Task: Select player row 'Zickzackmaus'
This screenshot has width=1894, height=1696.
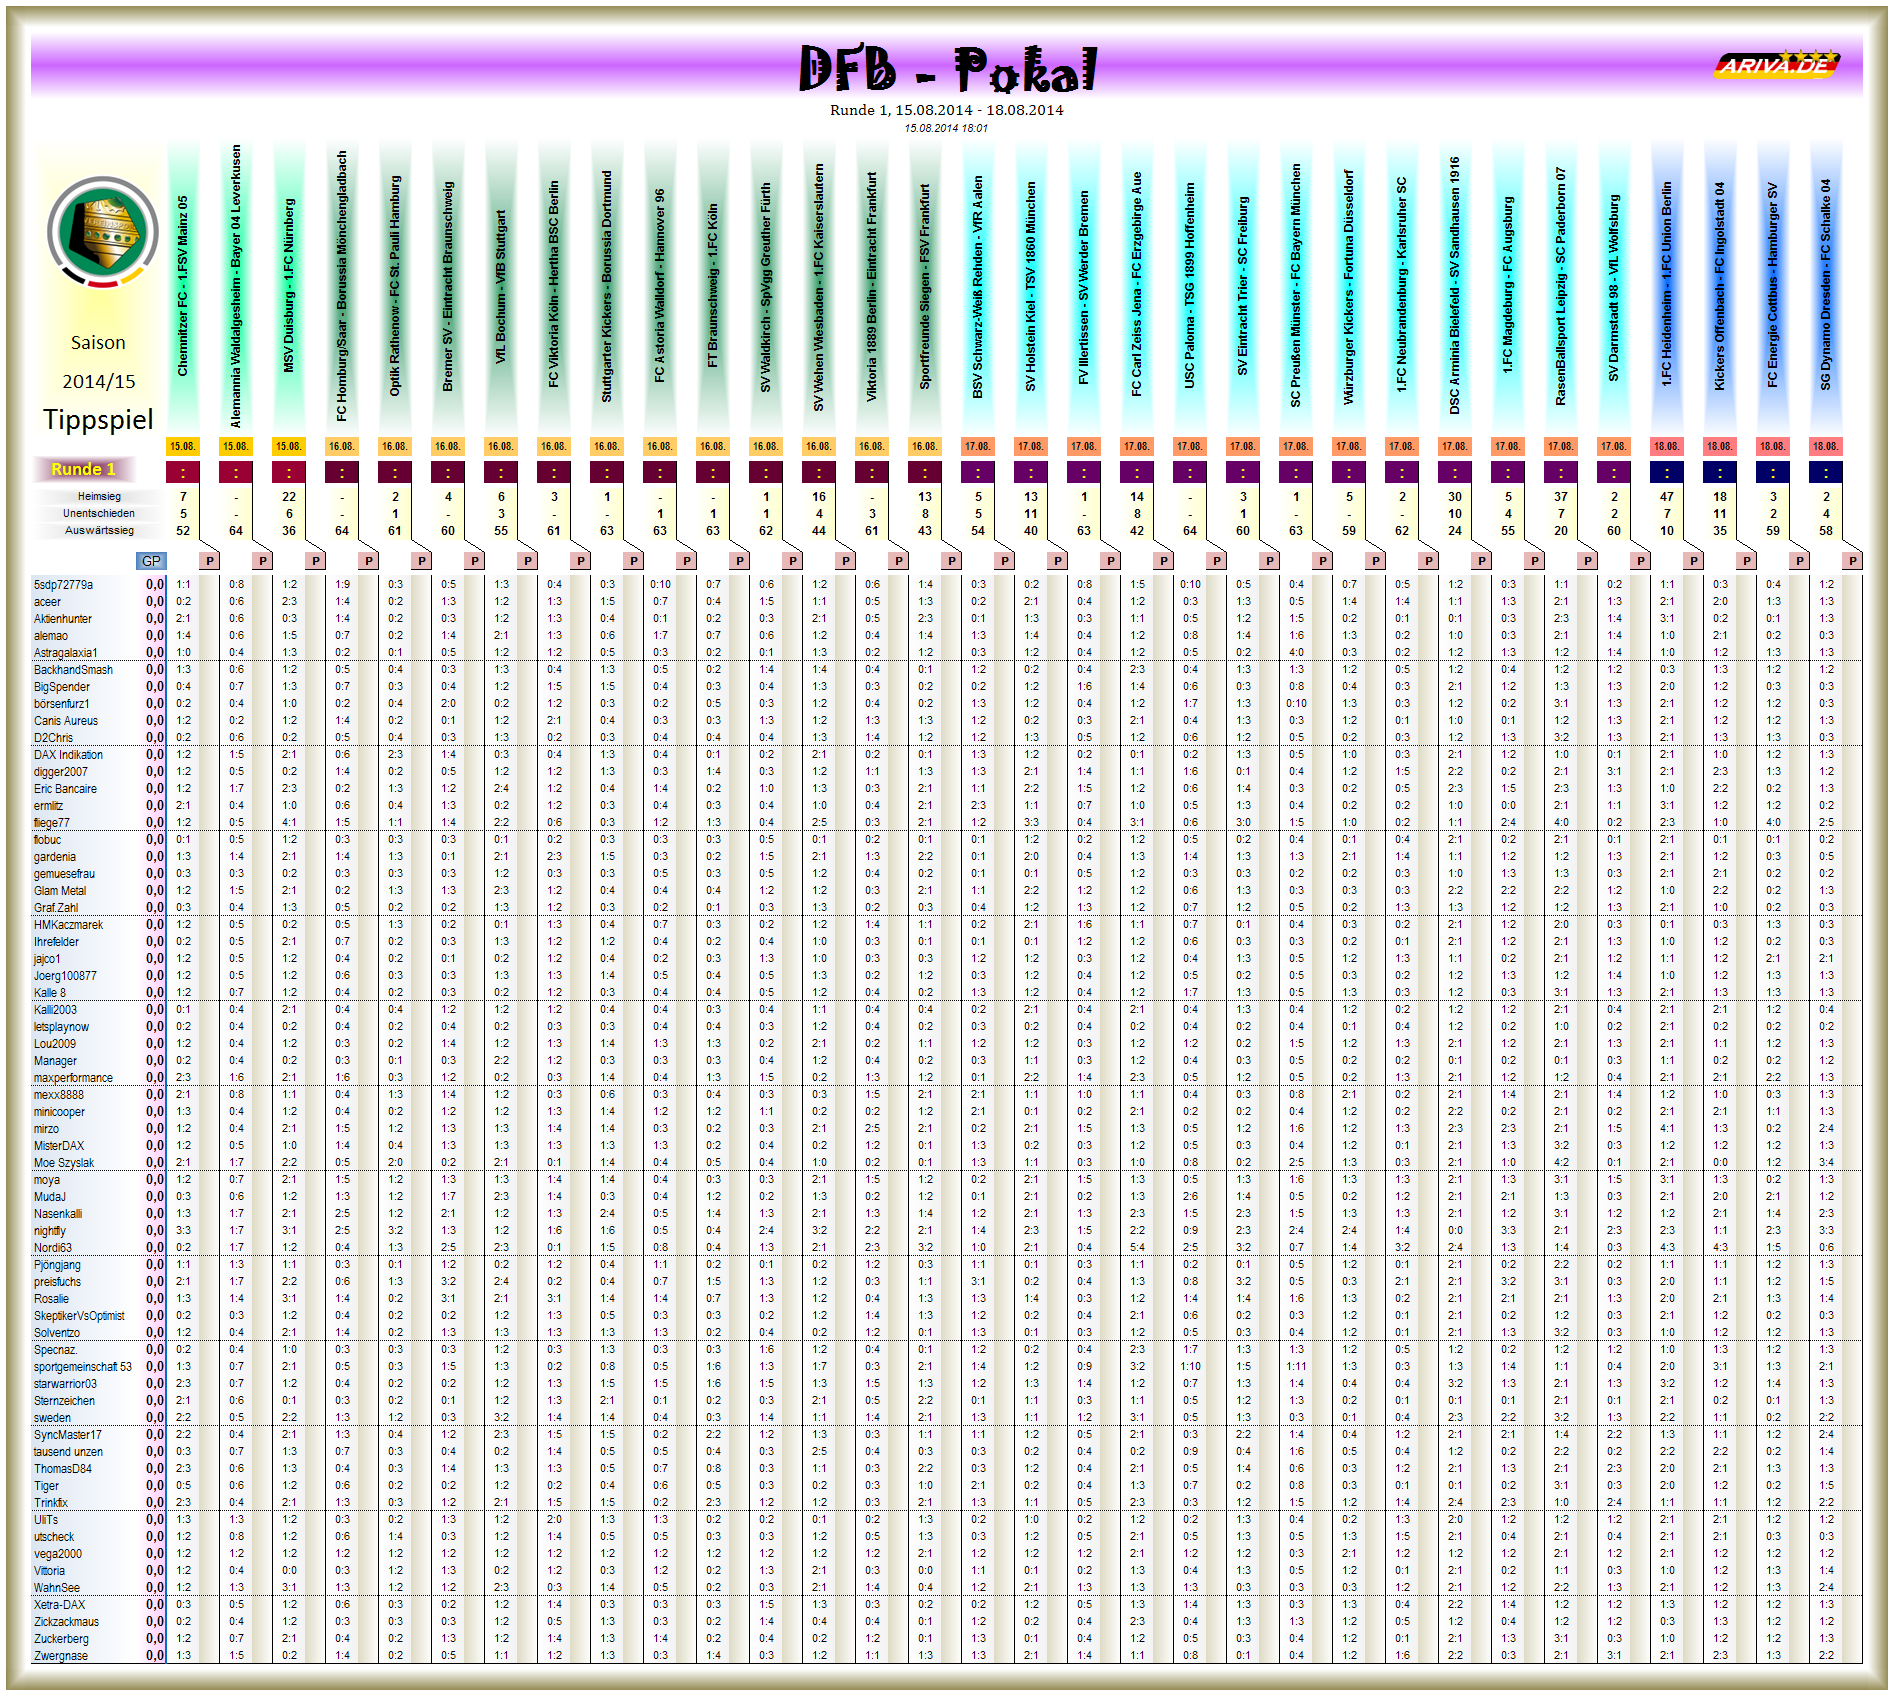Action: (946, 1621)
